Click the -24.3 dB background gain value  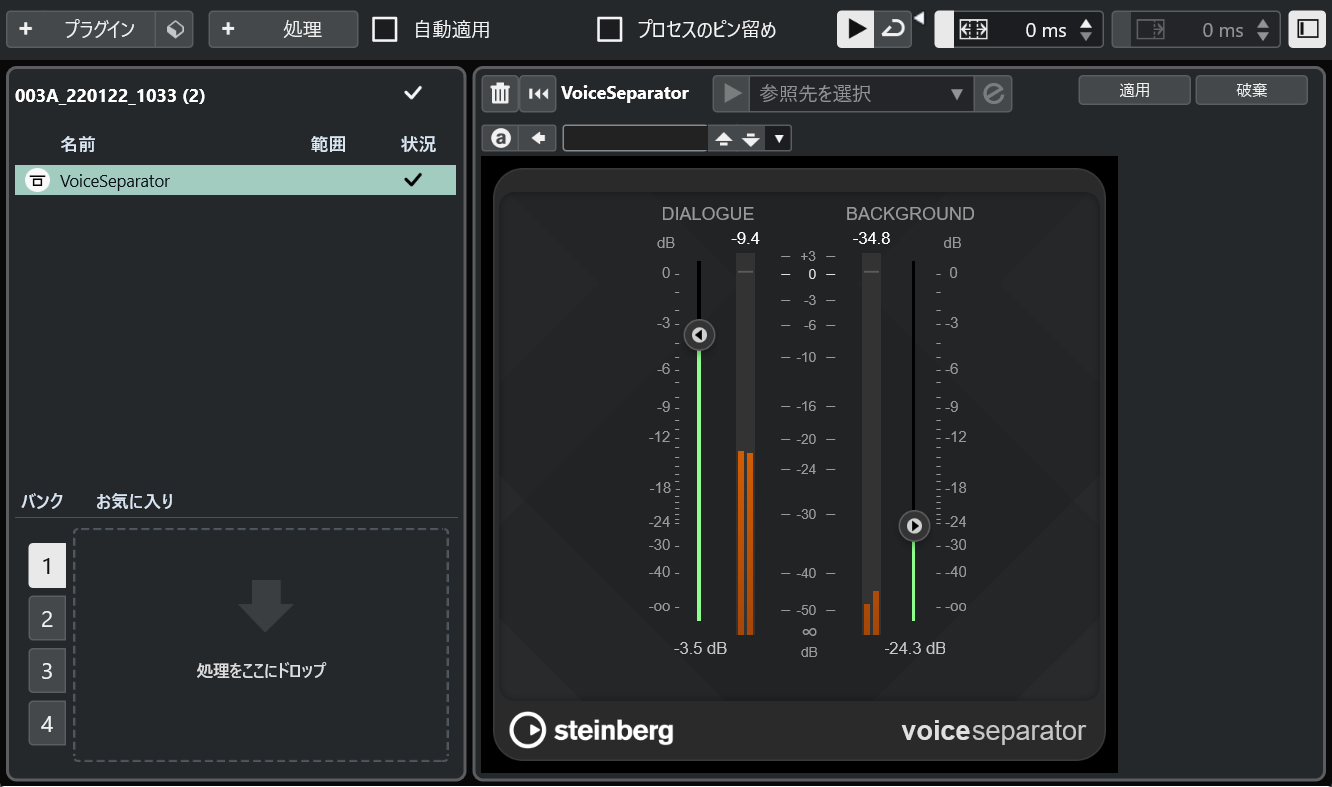(x=915, y=648)
